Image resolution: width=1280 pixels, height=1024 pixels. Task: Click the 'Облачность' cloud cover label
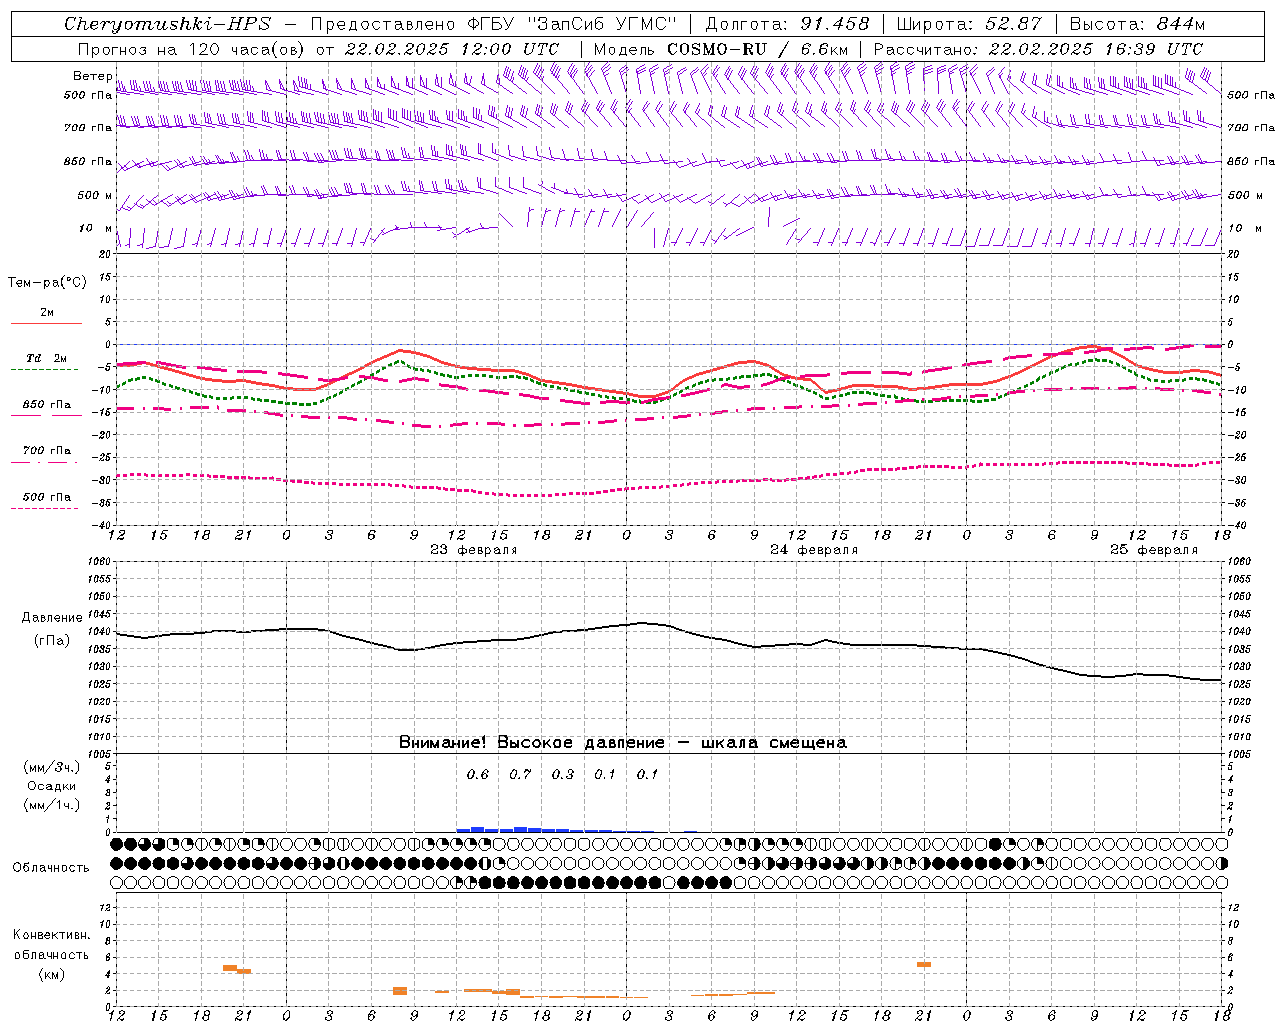point(51,867)
